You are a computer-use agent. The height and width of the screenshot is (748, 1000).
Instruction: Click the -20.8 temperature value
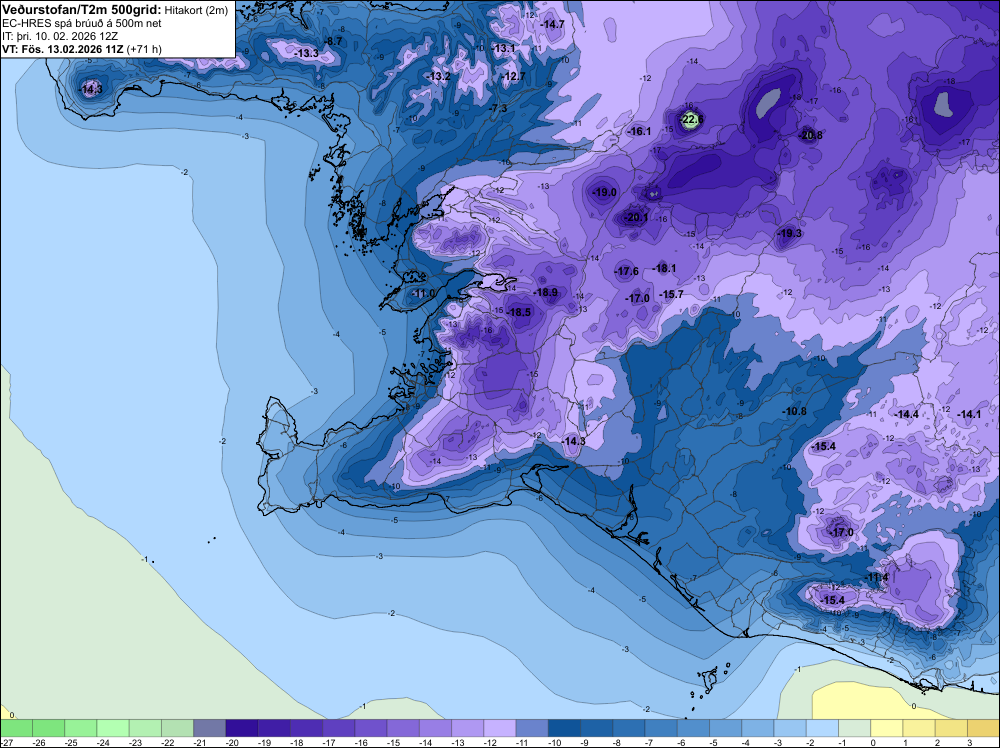pyautogui.click(x=811, y=135)
